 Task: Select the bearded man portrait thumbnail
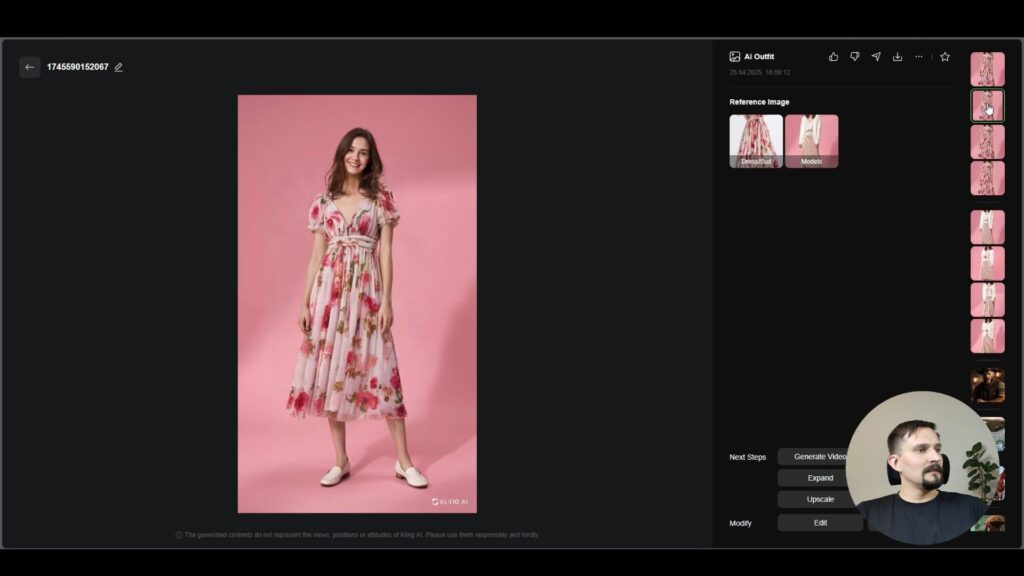(x=987, y=385)
